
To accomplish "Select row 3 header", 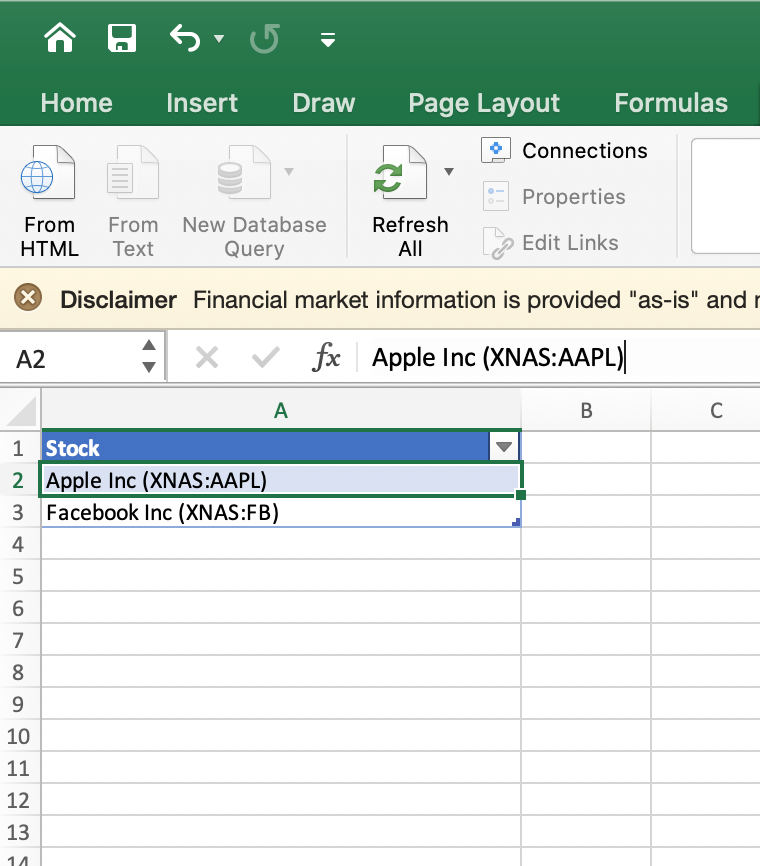I will point(19,512).
